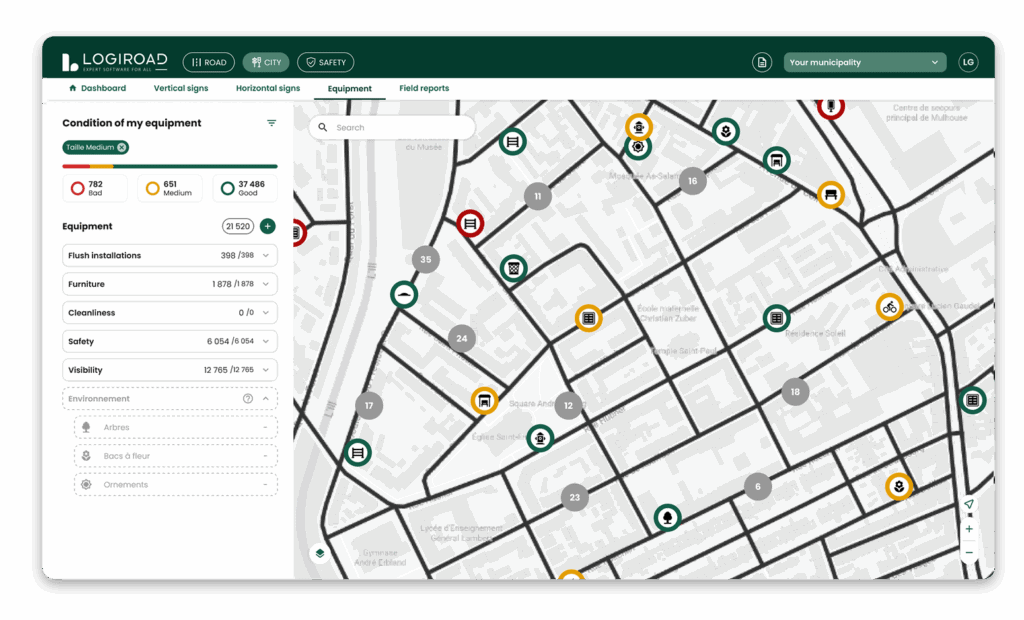Viewport: 1024px width, 620px height.
Task: Collapse the Environnement section
Action: tap(266, 399)
